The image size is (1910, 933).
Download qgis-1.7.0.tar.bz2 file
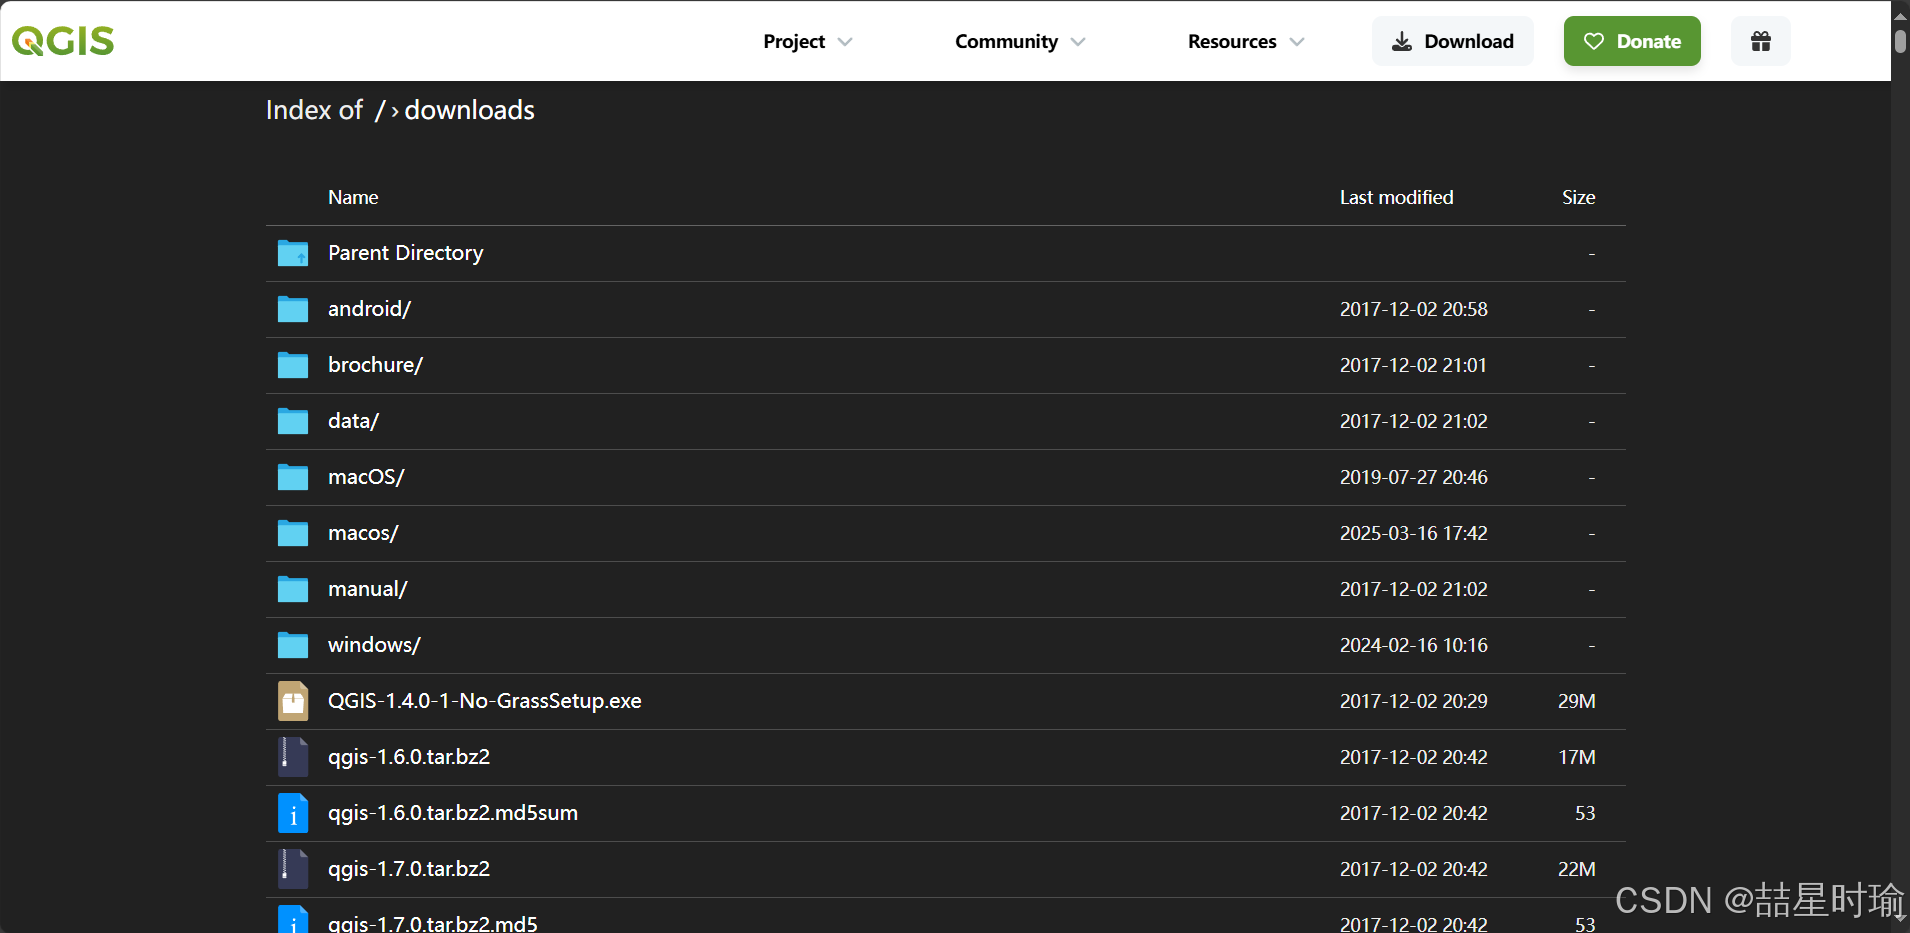pyautogui.click(x=409, y=869)
